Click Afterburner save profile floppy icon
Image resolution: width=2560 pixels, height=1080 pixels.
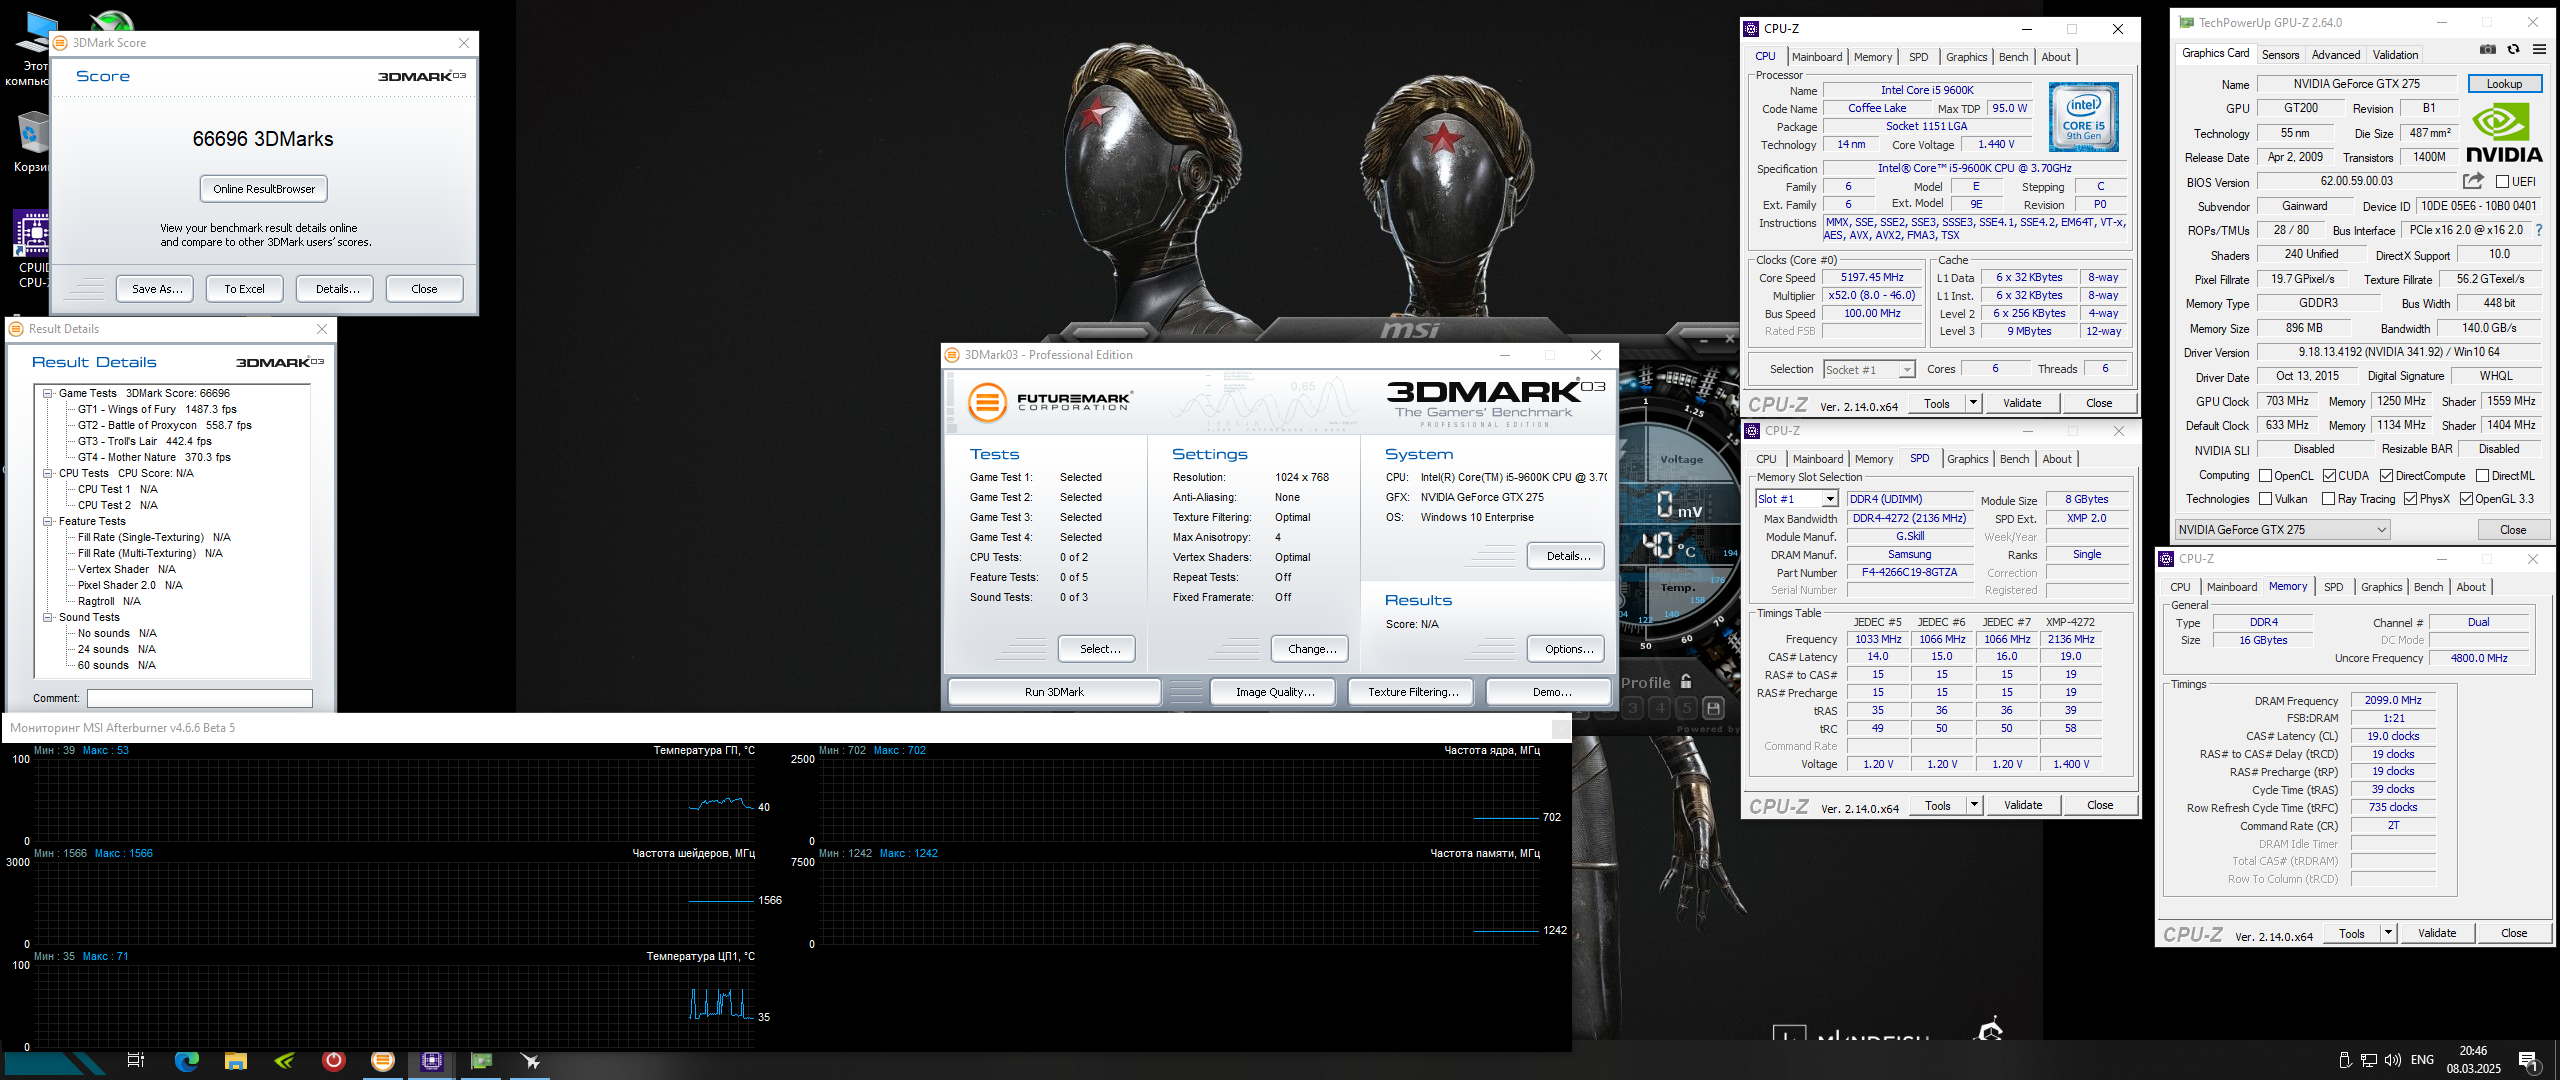[1713, 708]
